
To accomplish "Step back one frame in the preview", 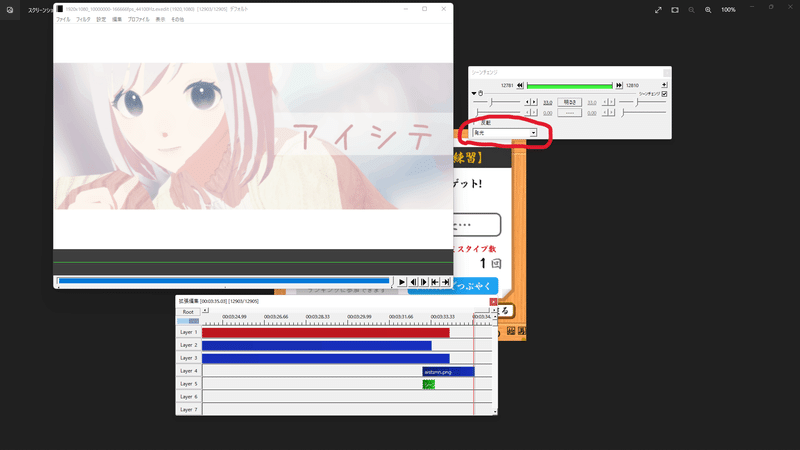I will point(413,282).
